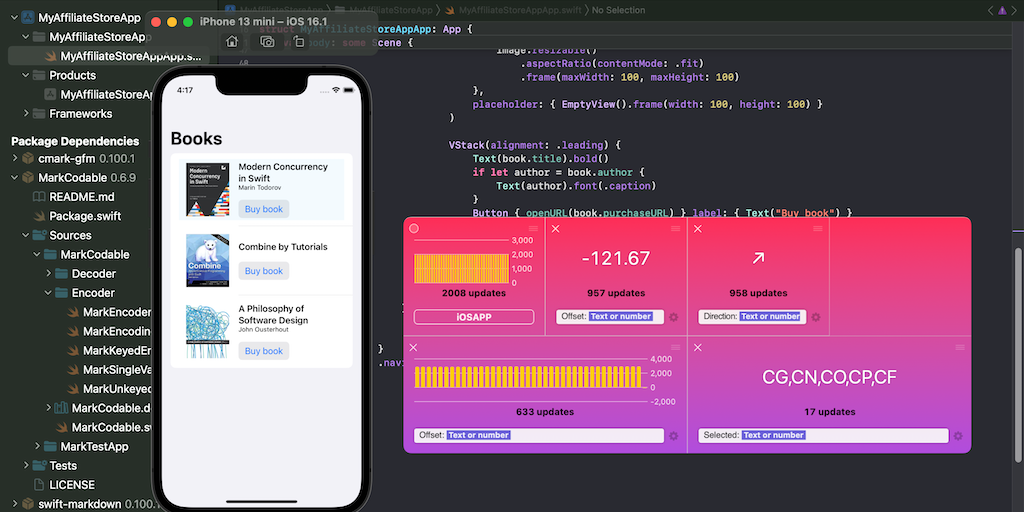The height and width of the screenshot is (512, 1024).
Task: Take a simulator screenshot with camera icon
Action: pos(267,42)
